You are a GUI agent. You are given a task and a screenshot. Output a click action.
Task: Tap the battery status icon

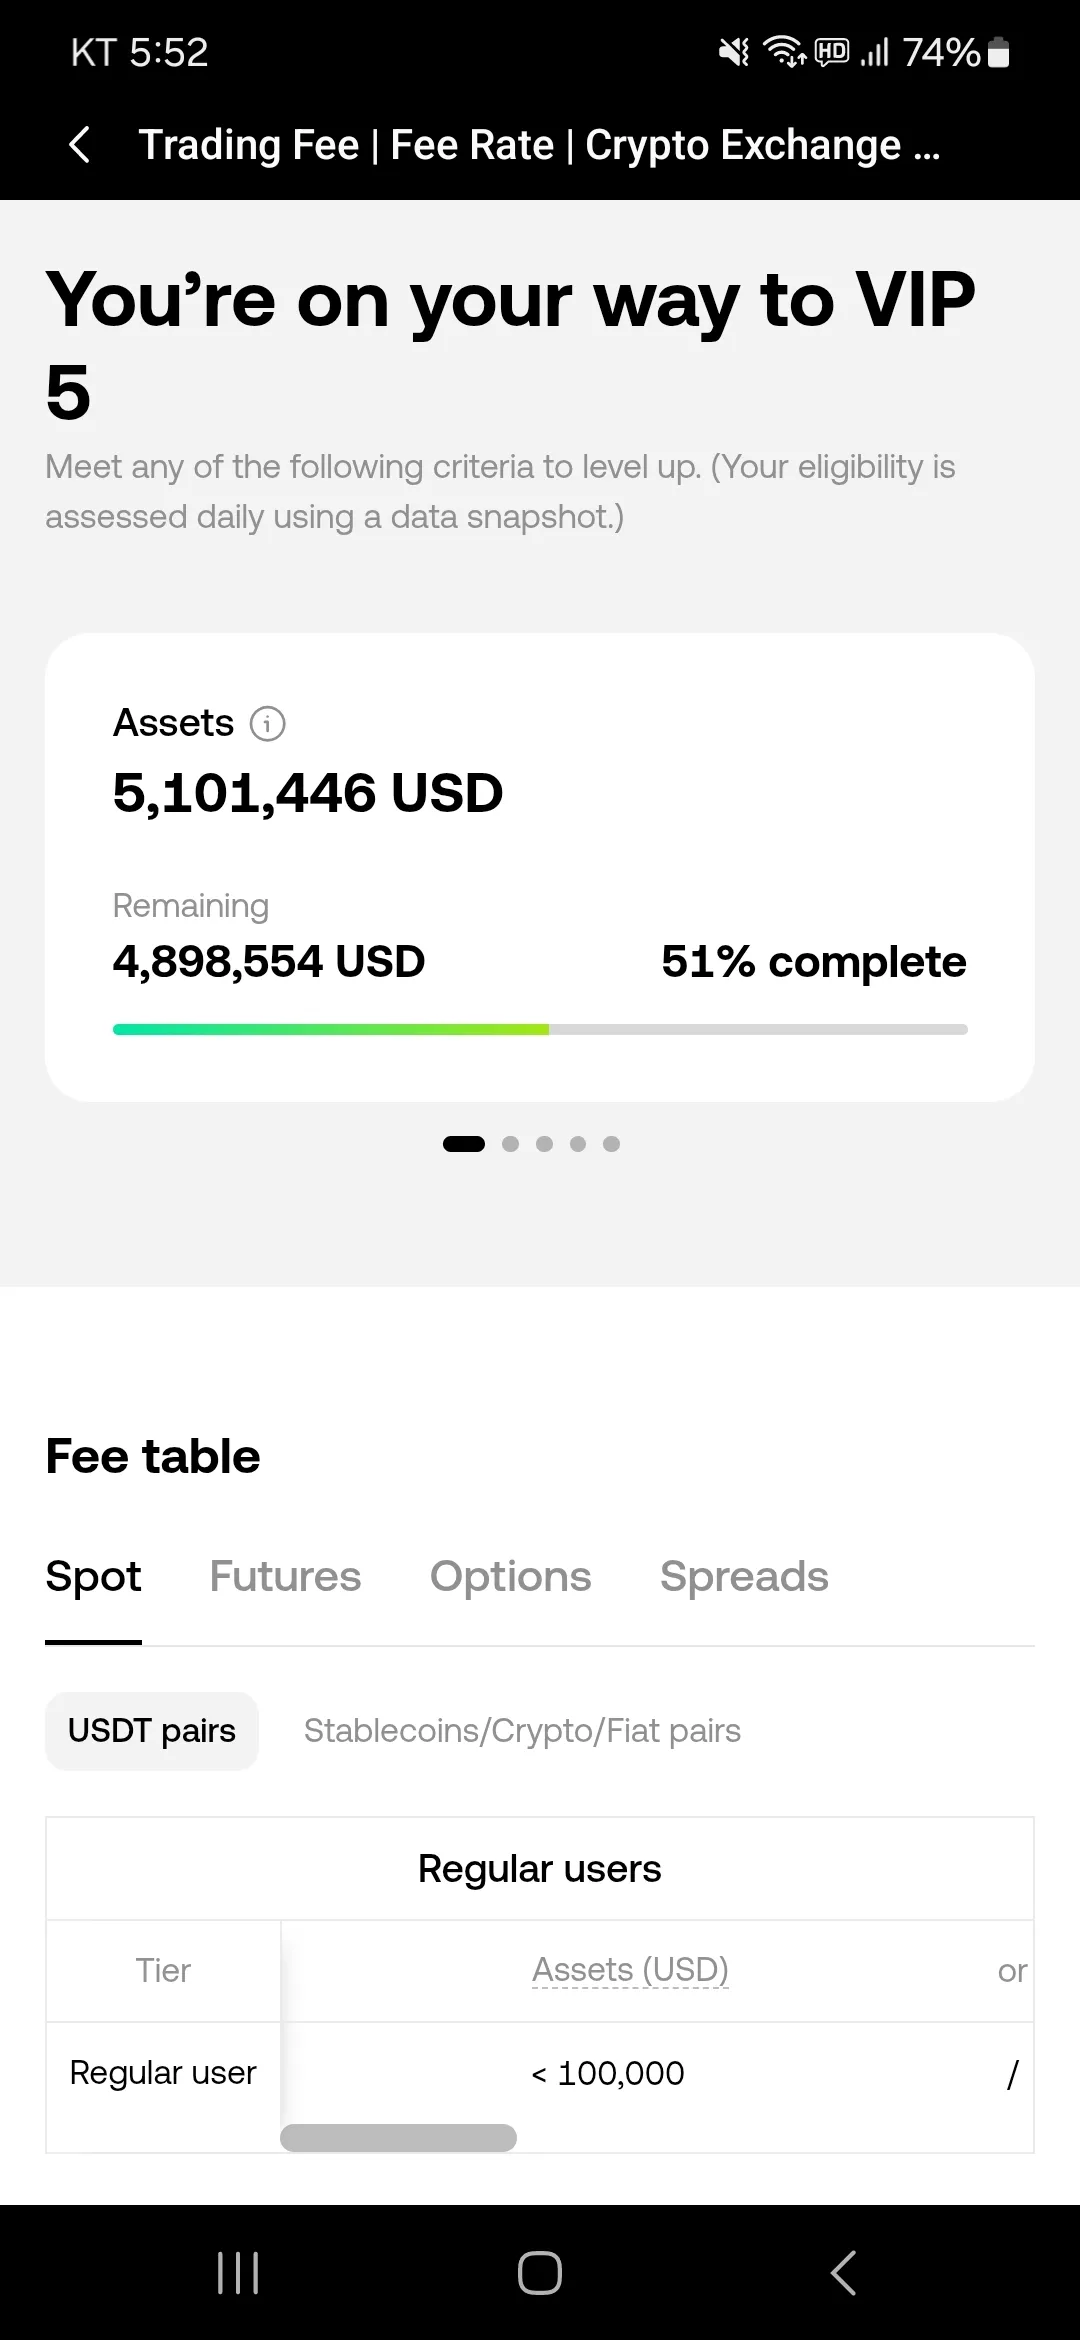pos(998,52)
